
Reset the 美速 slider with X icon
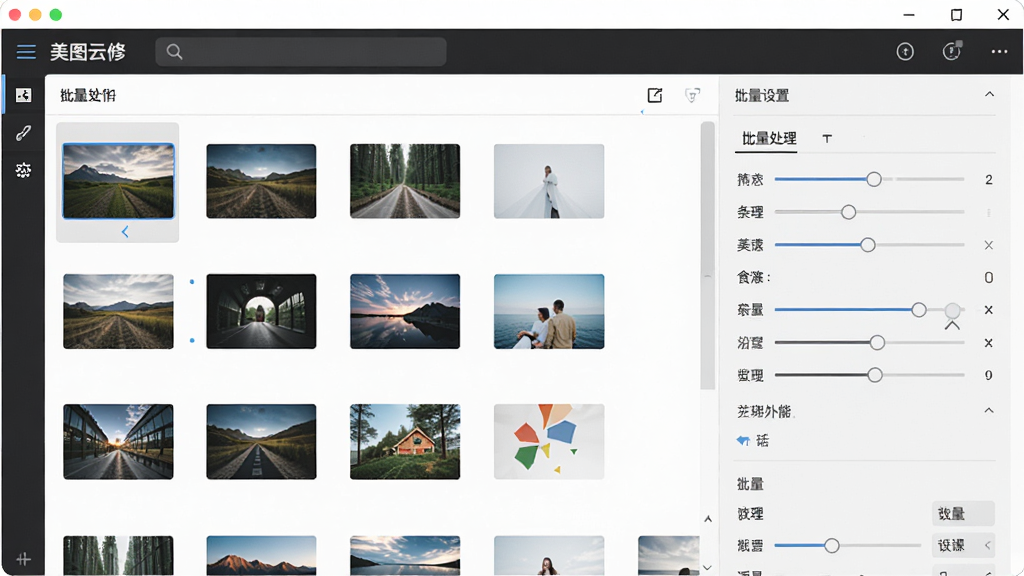click(989, 245)
